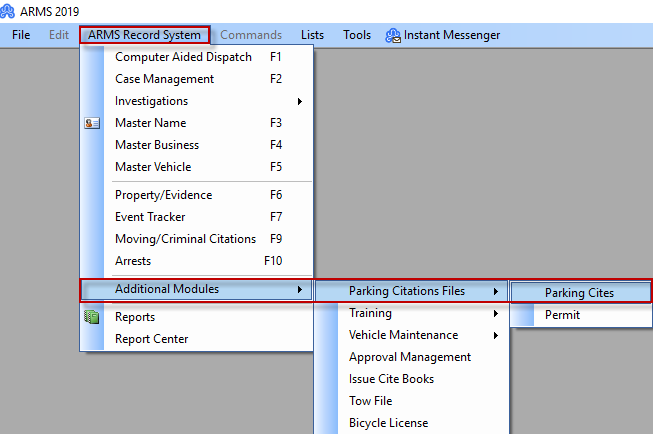Click the F6 shortcut label

coord(276,195)
